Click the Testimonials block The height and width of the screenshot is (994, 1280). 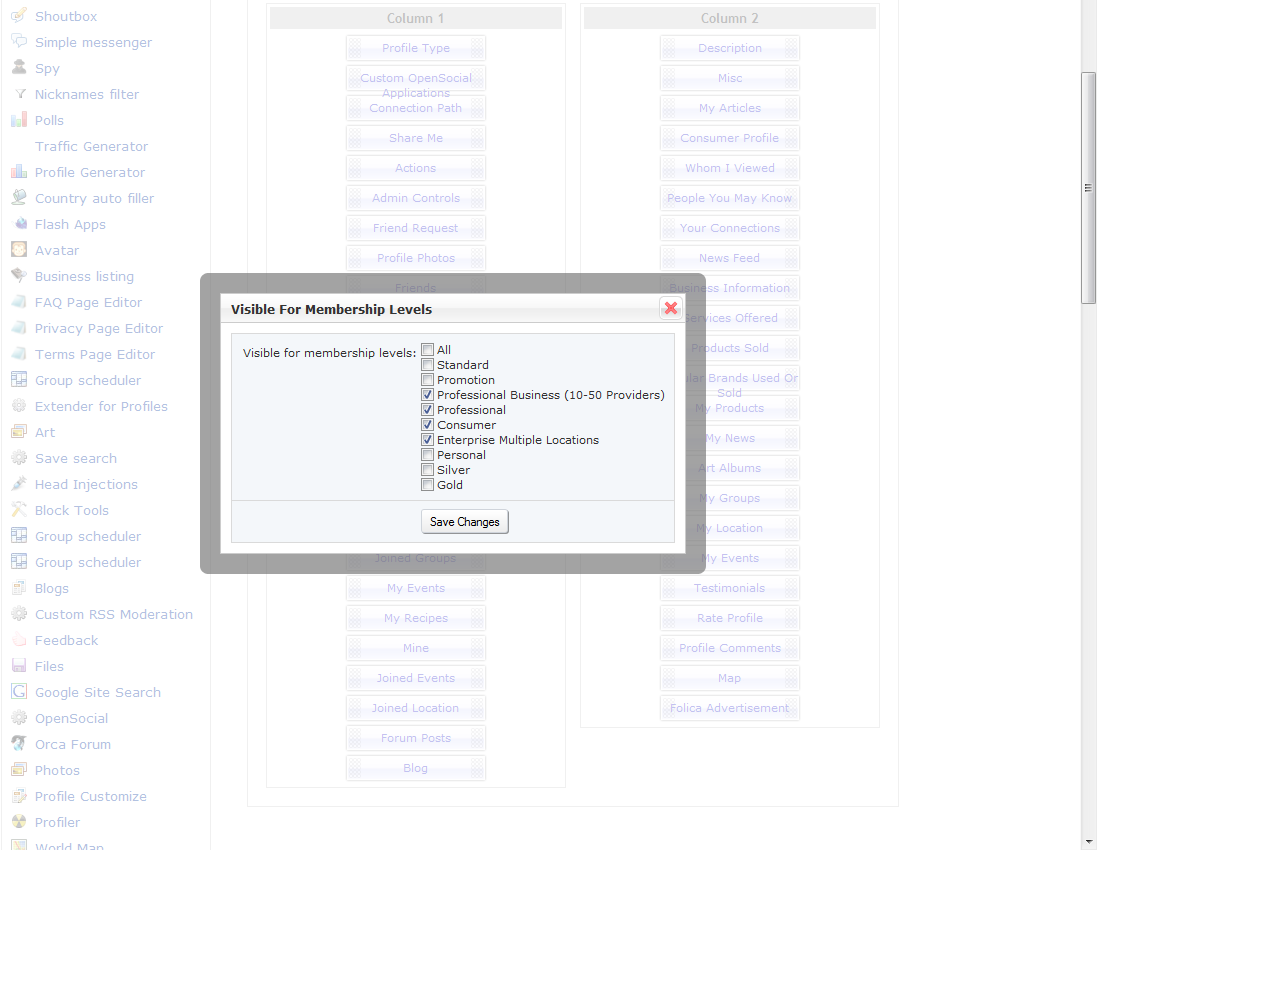pyautogui.click(x=730, y=588)
